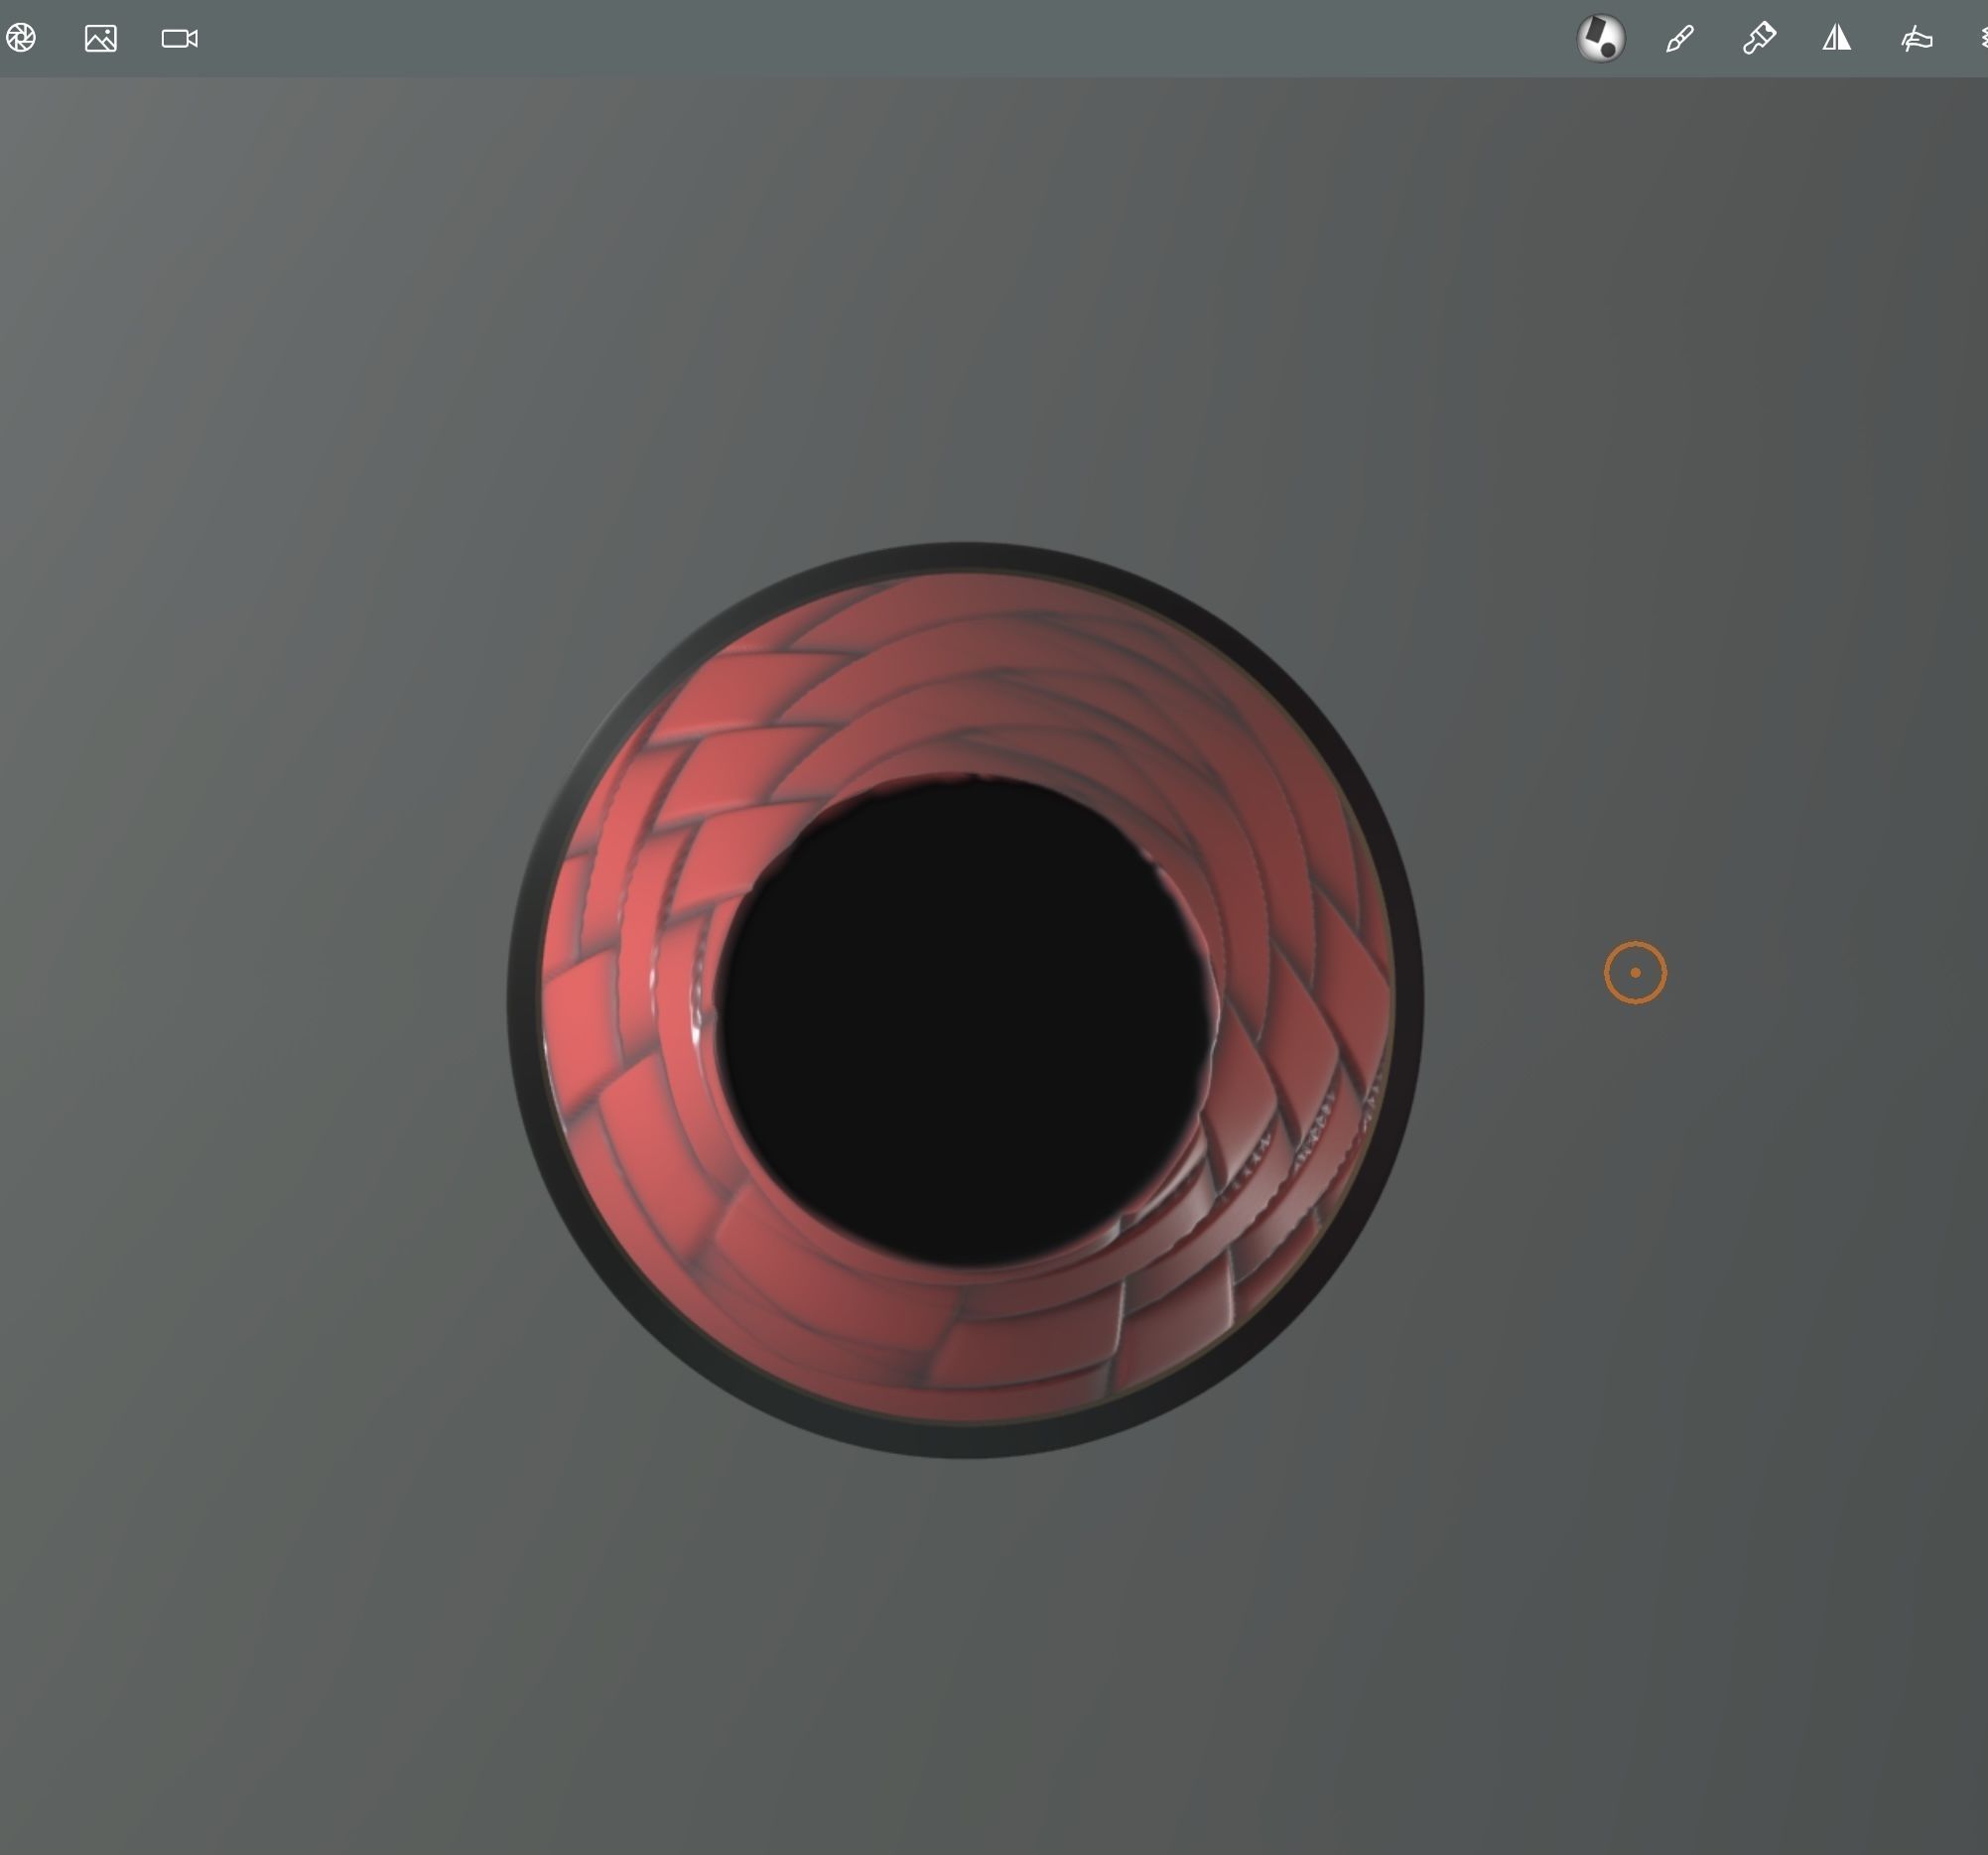
Task: Open the shading aperture icon menu
Action: click(x=20, y=38)
